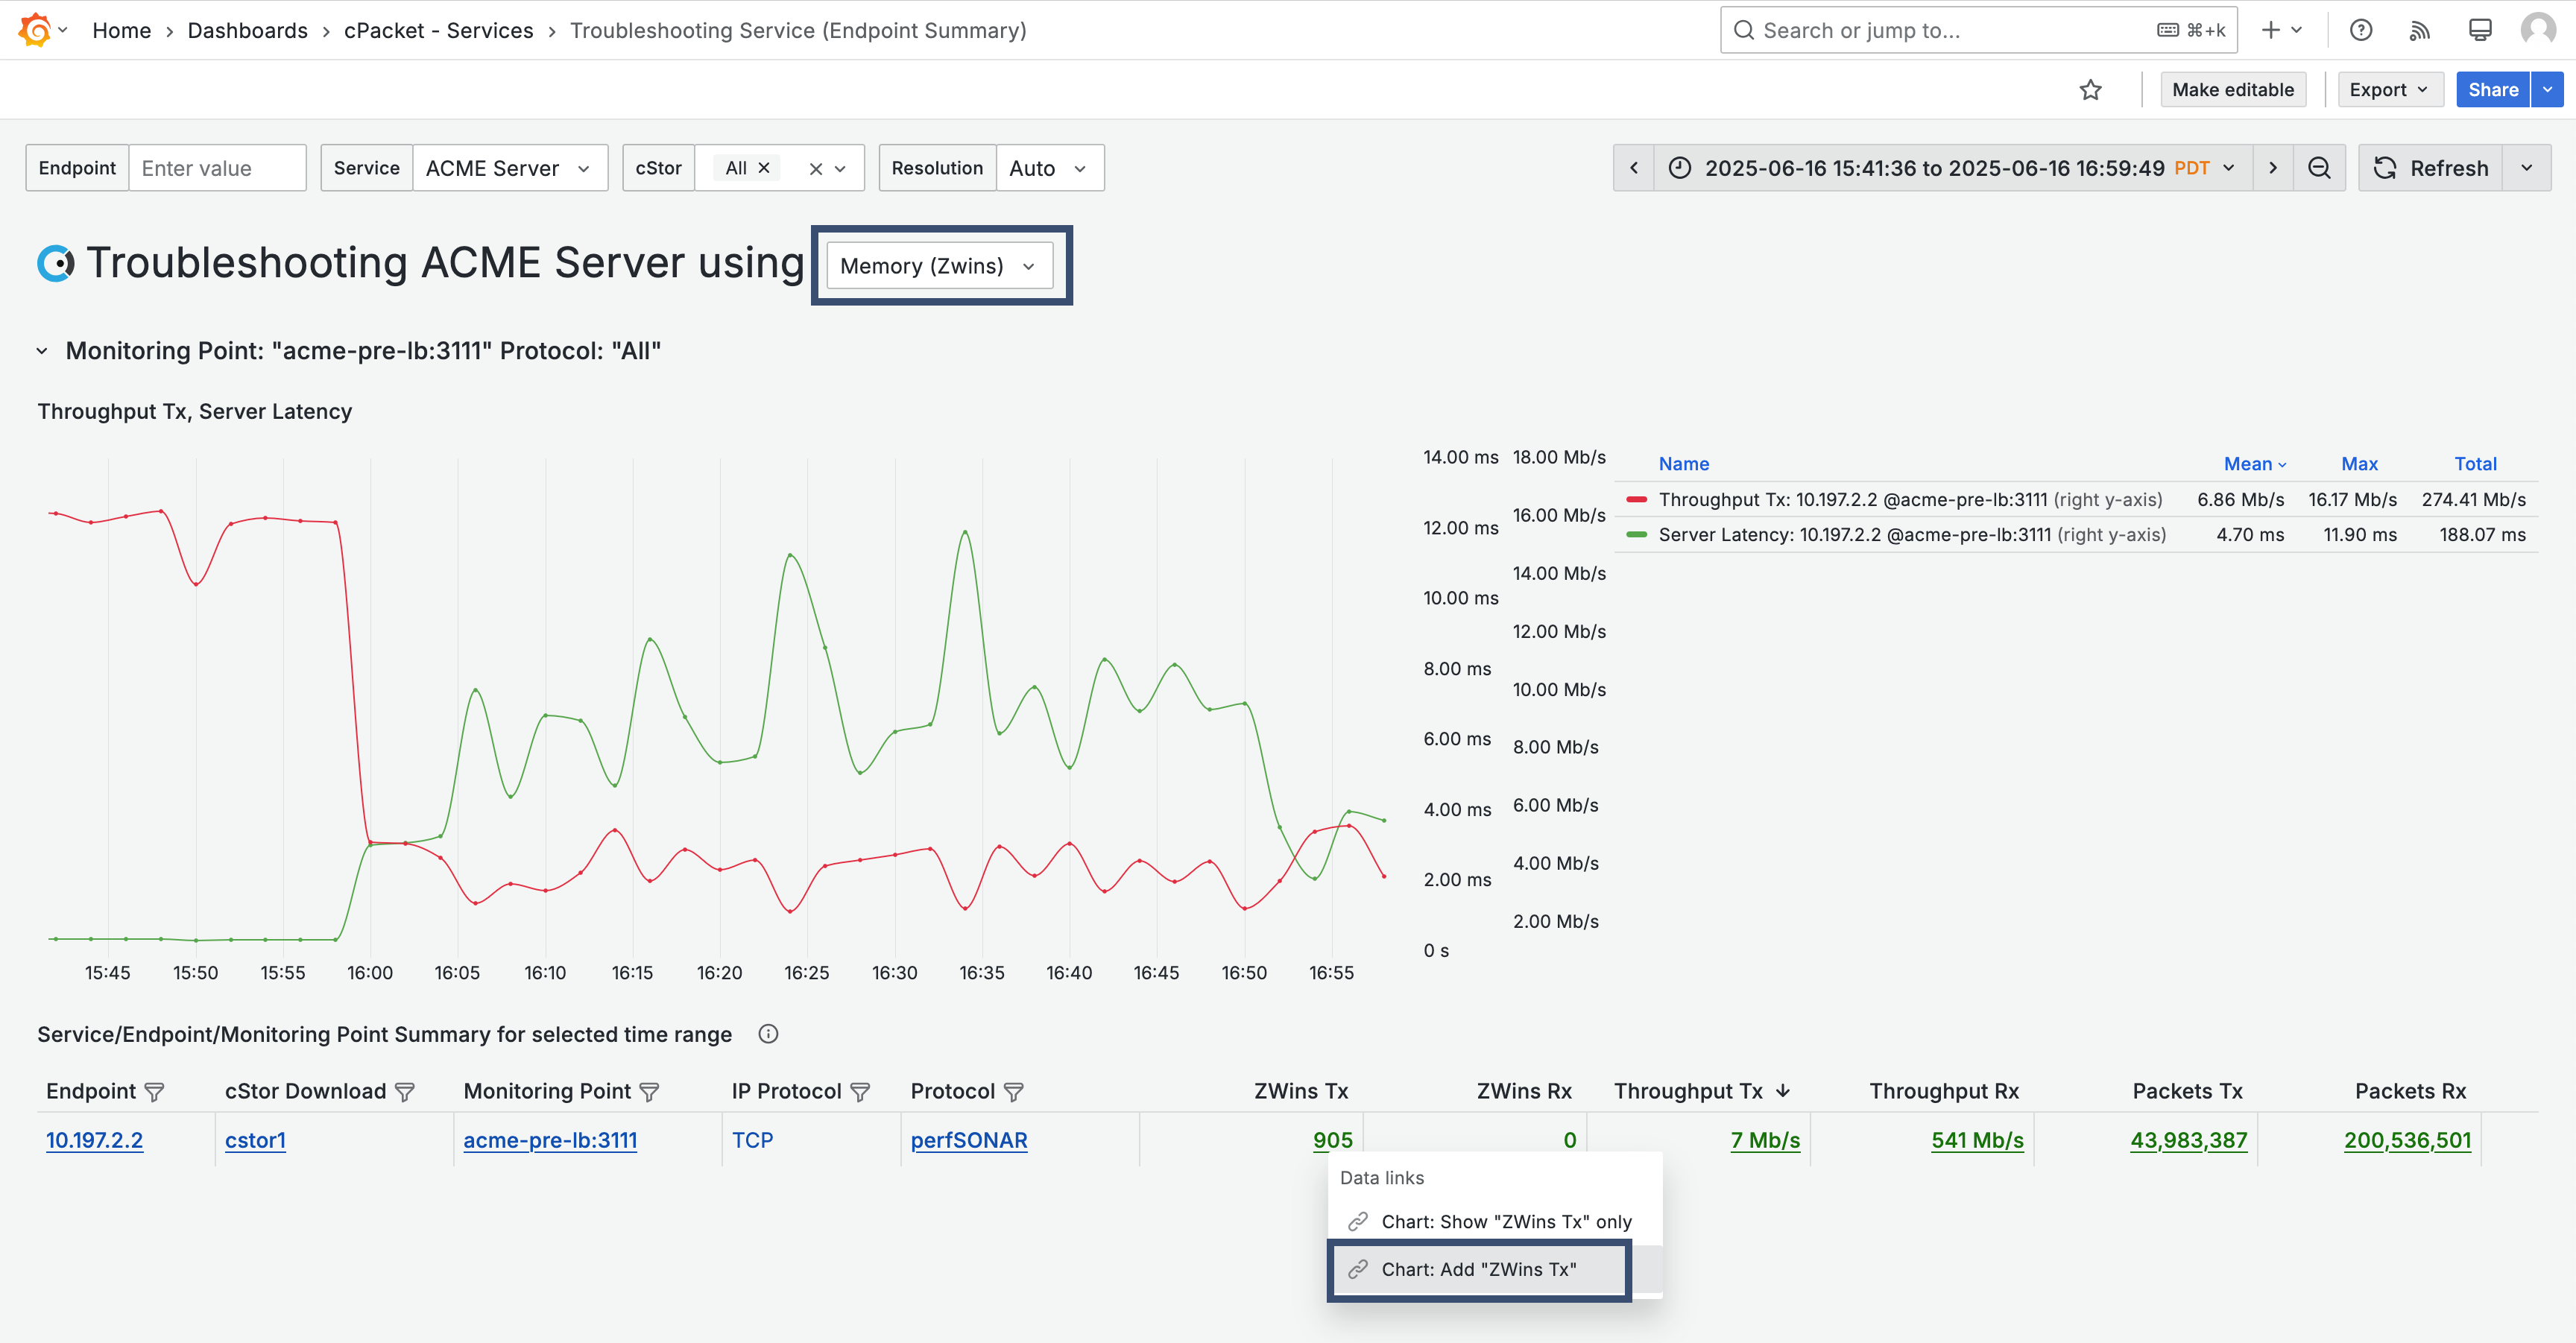Open the Service ACME Server dropdown

click(x=510, y=168)
